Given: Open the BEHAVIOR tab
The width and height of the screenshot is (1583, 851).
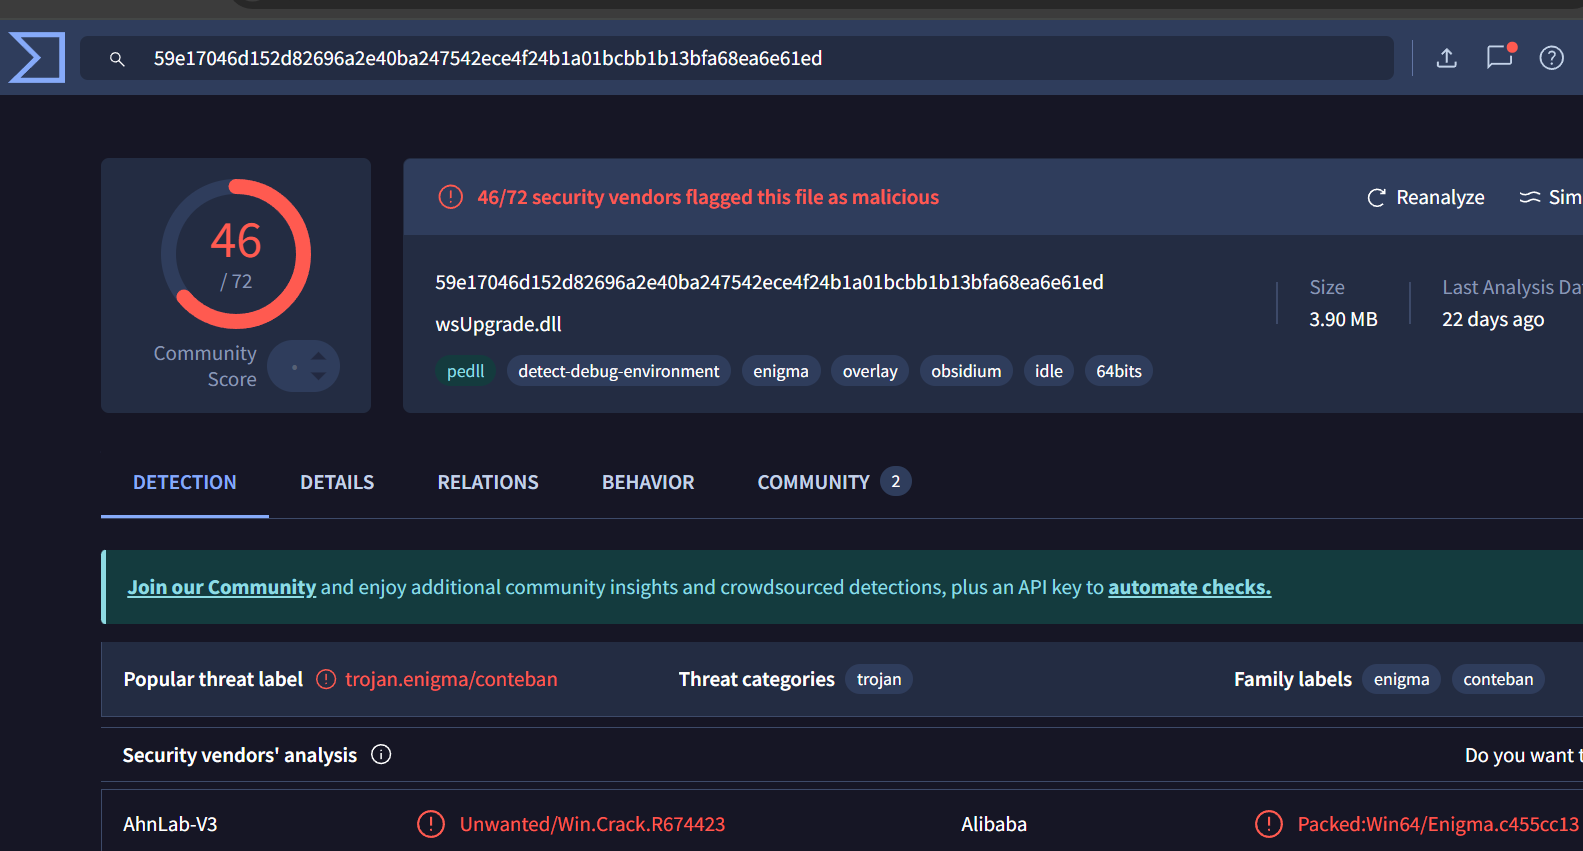Looking at the screenshot, I should click(648, 482).
